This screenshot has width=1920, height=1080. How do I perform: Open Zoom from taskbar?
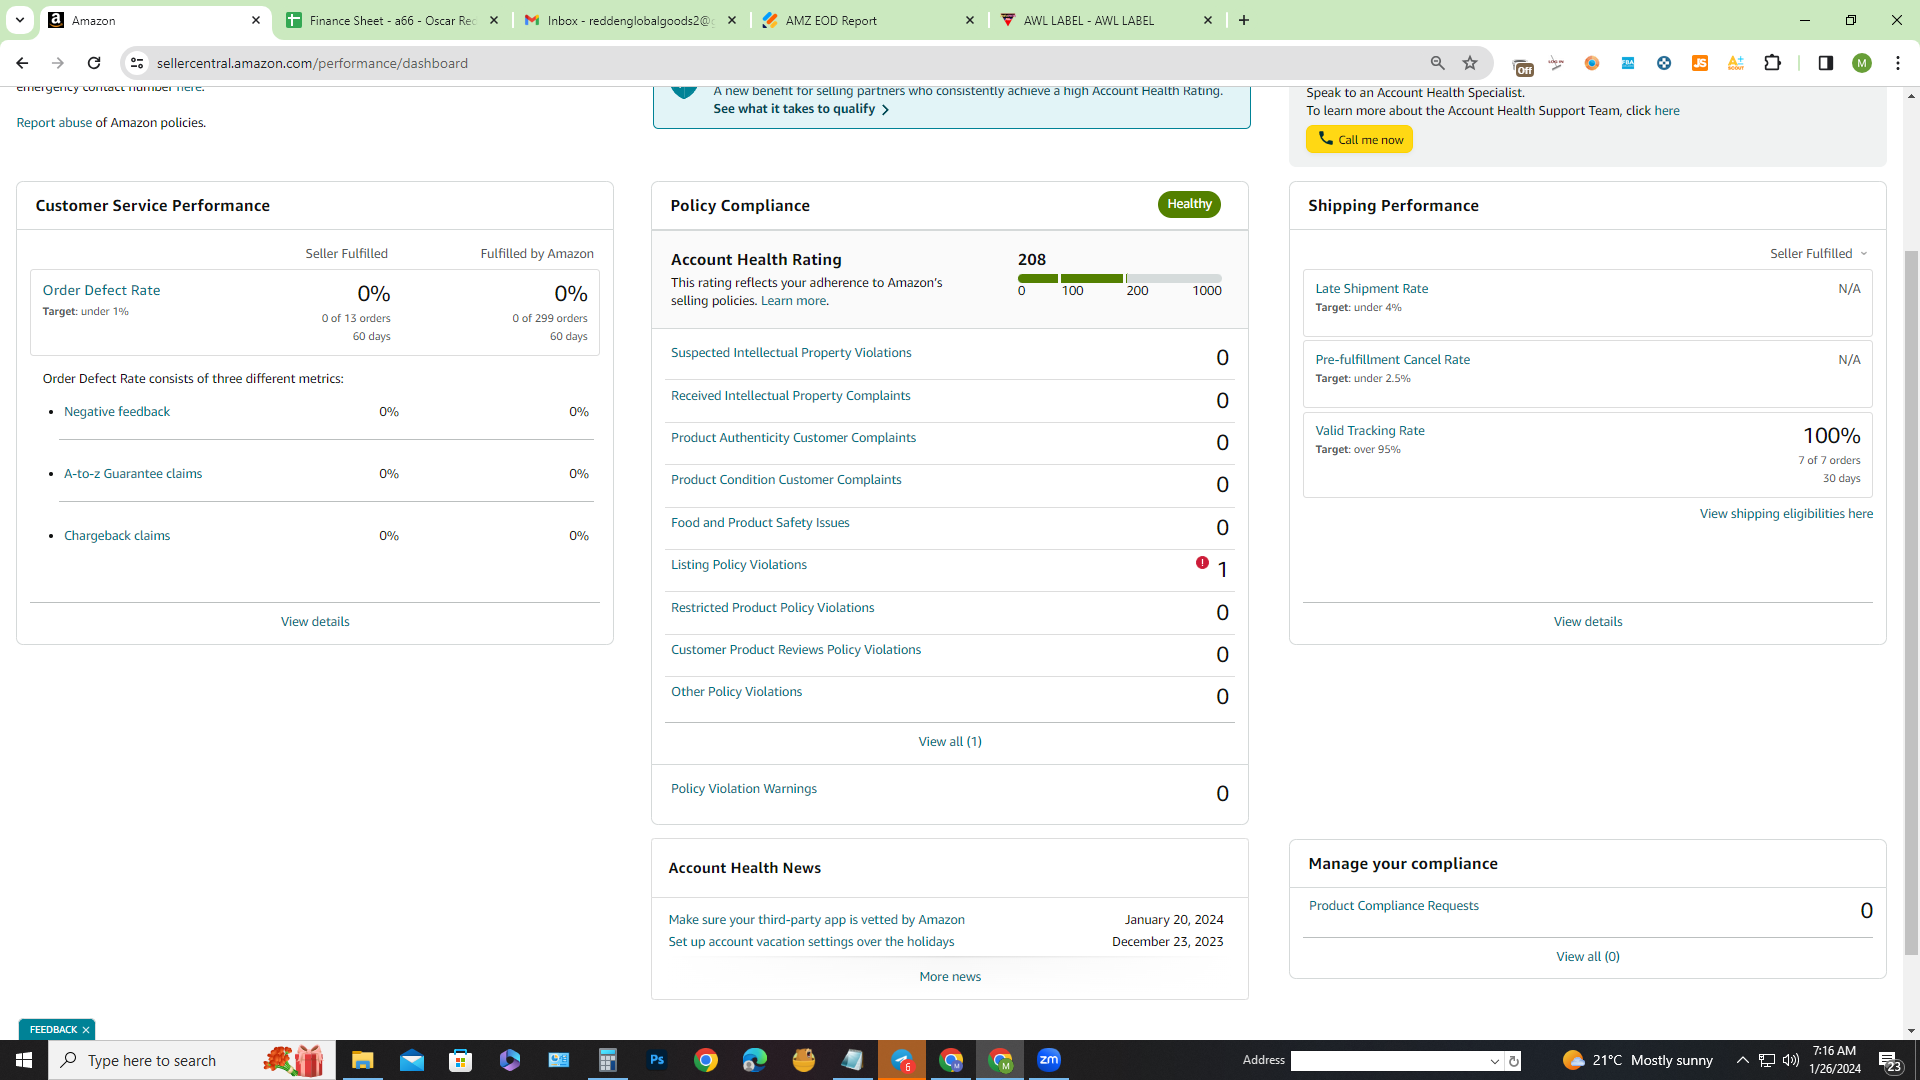coord(1049,1060)
